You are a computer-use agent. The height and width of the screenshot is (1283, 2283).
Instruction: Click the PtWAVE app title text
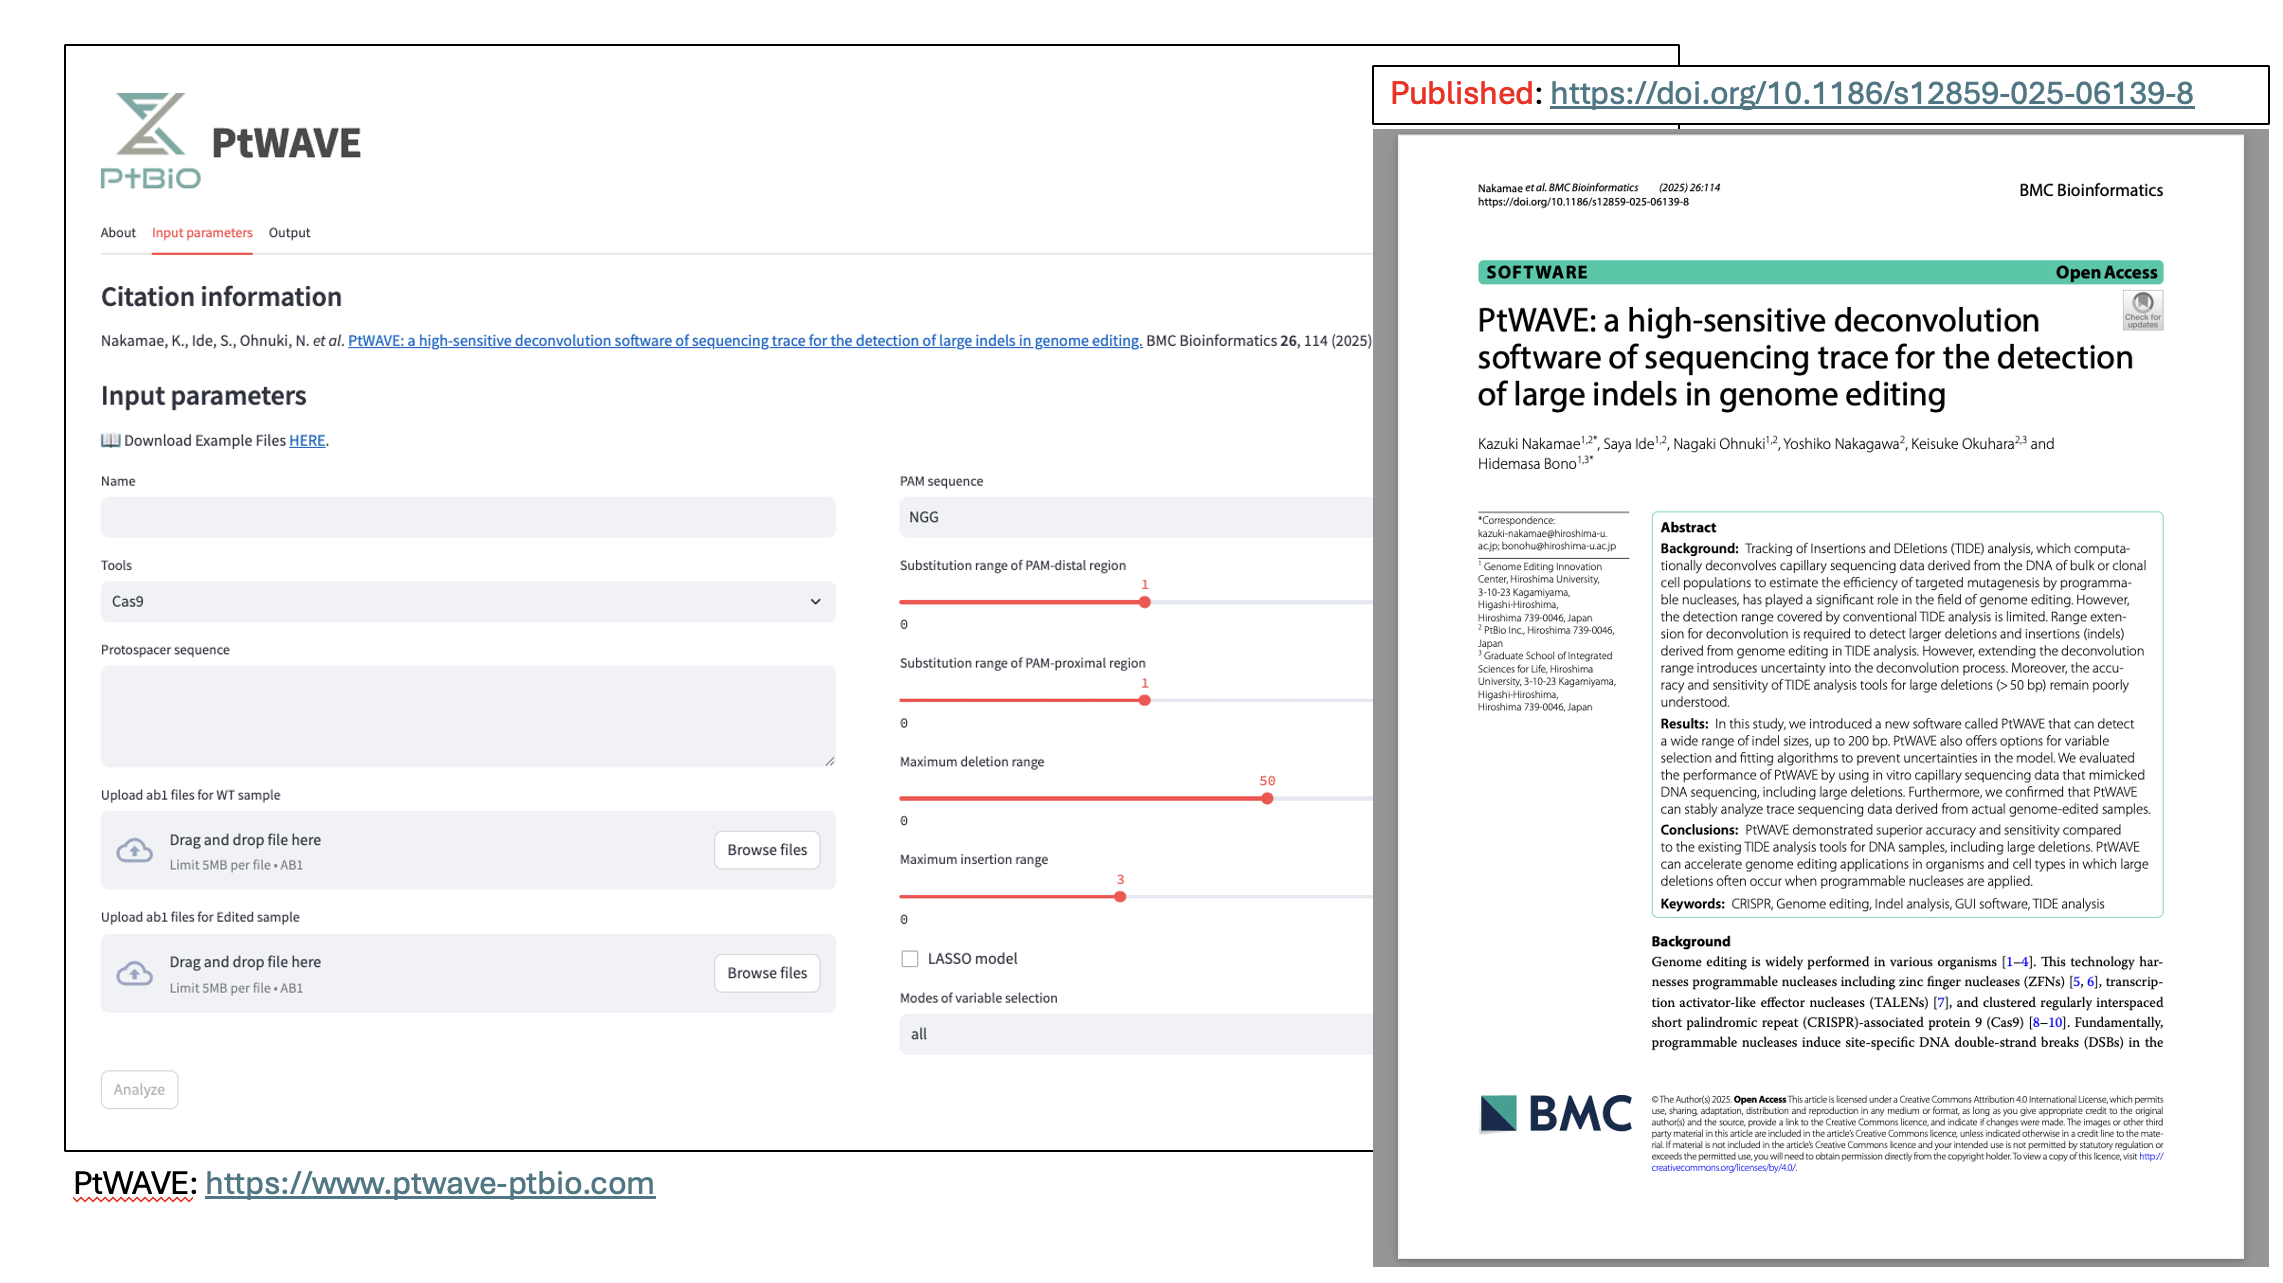pyautogui.click(x=286, y=144)
